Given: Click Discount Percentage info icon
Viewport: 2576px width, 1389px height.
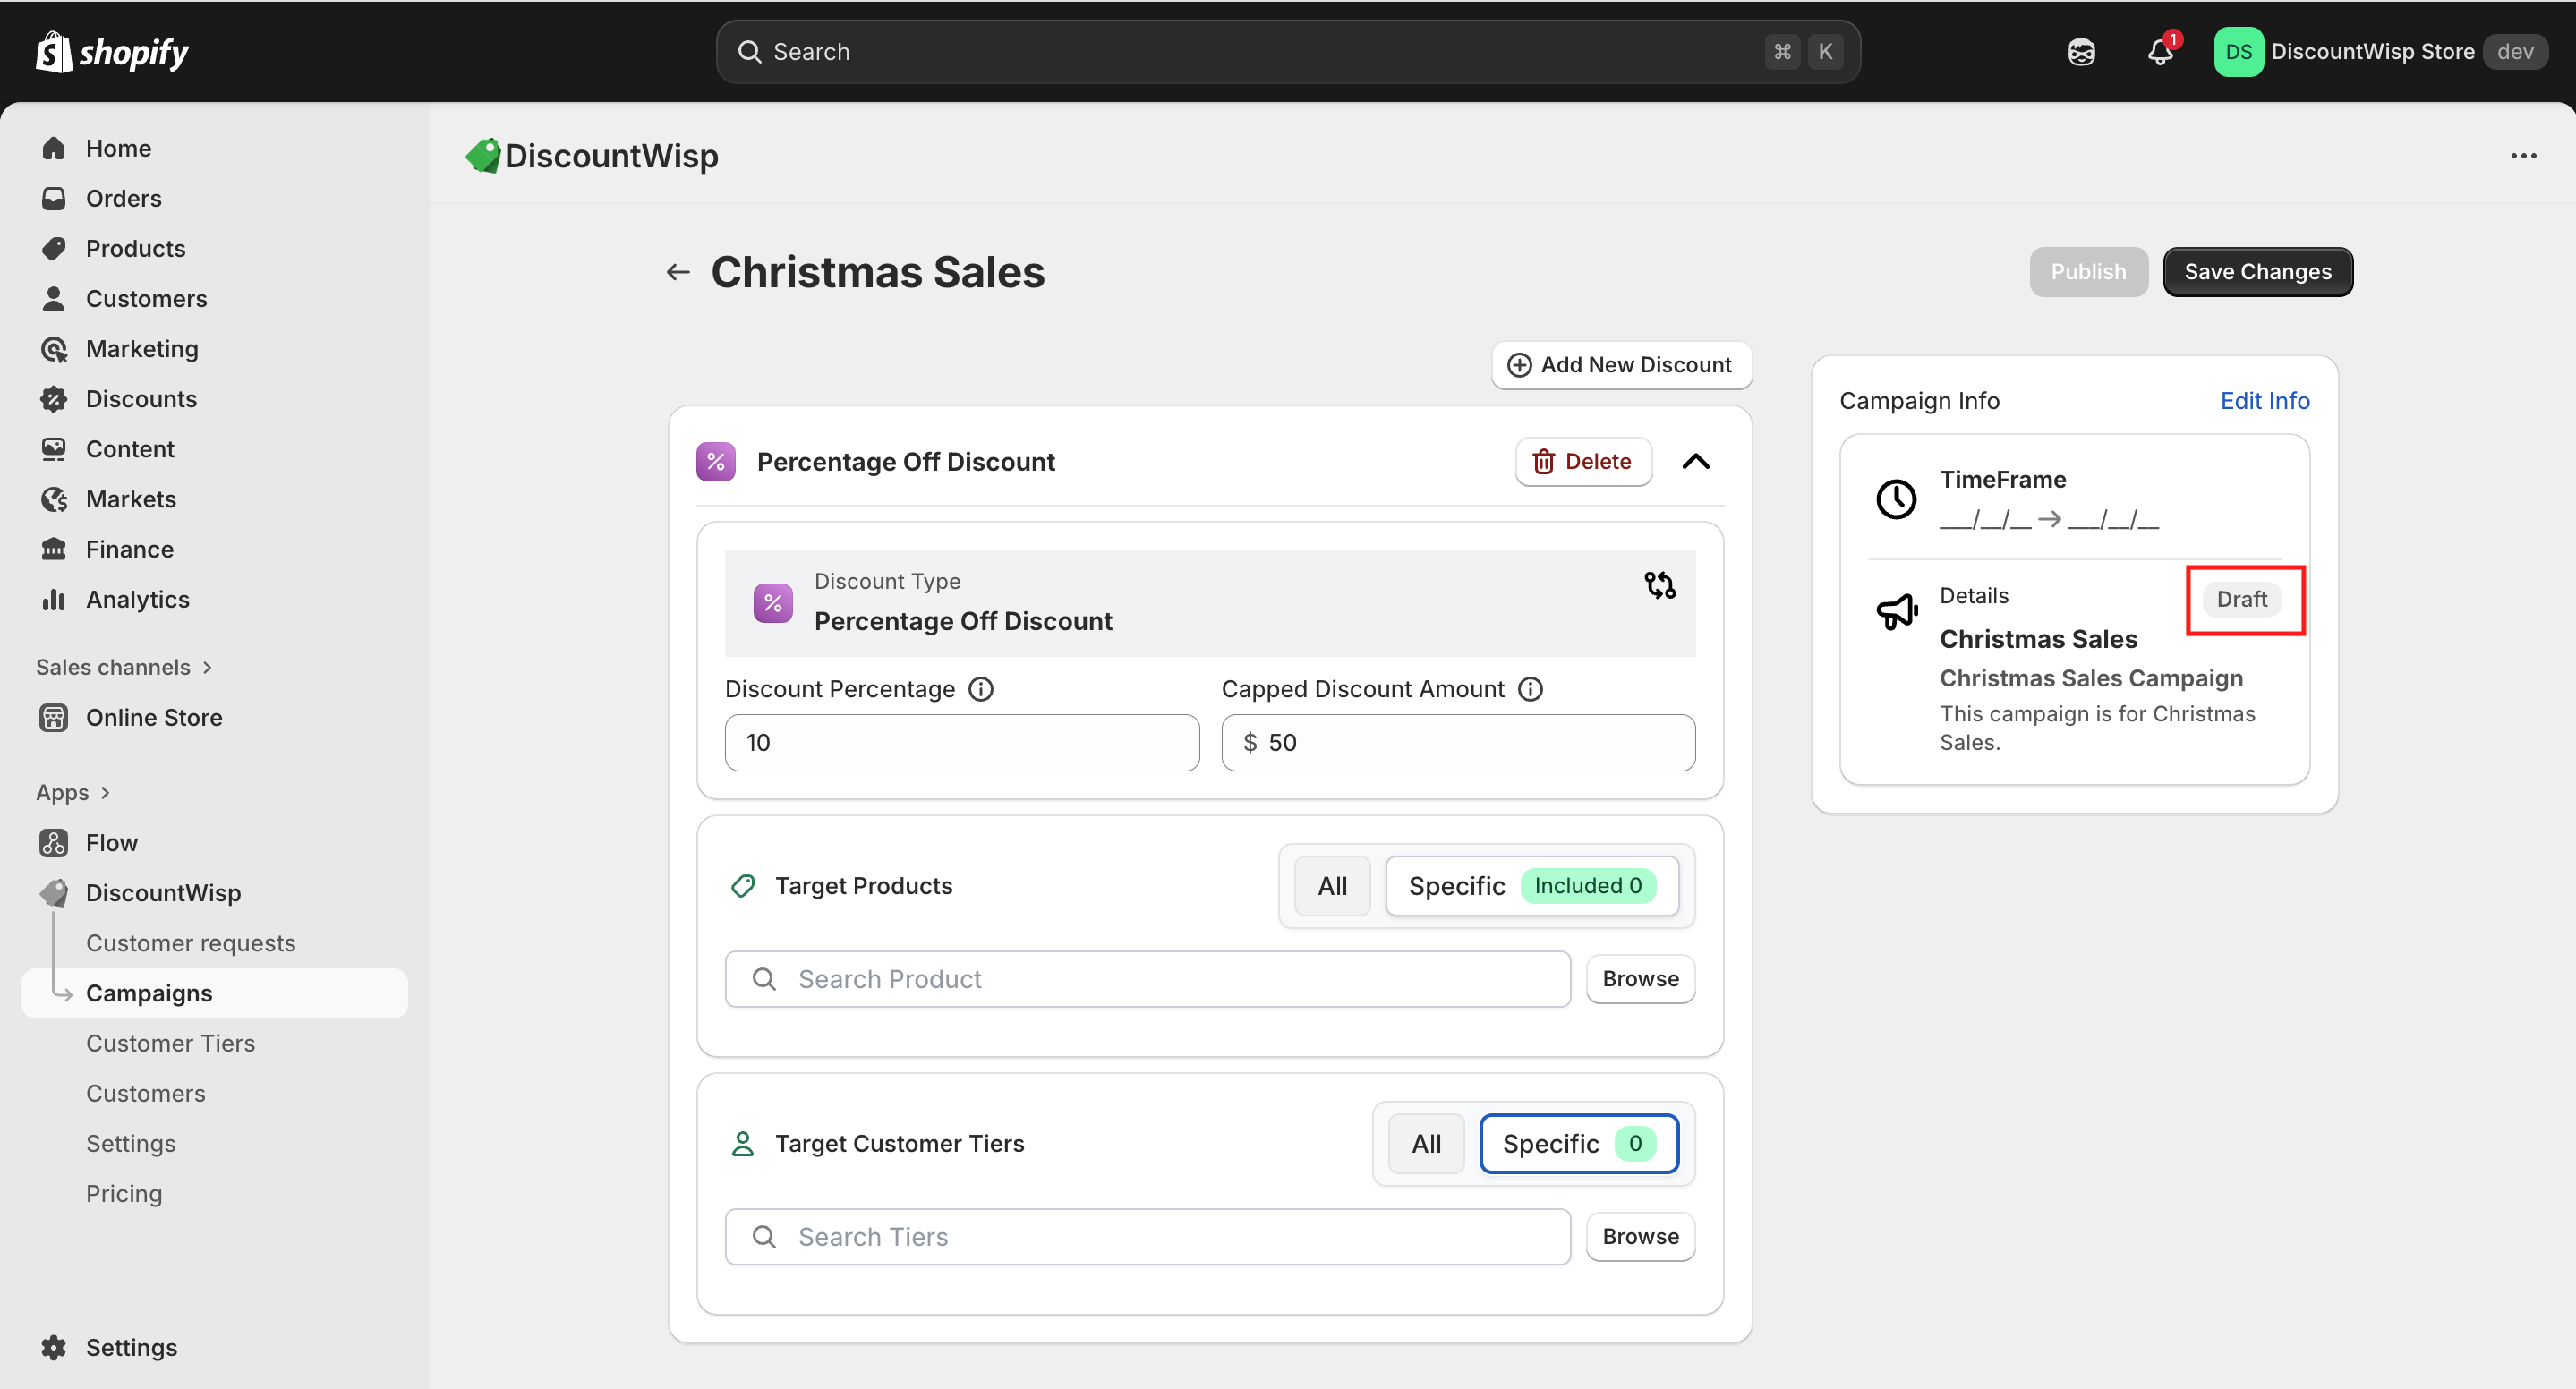Looking at the screenshot, I should click(981, 689).
